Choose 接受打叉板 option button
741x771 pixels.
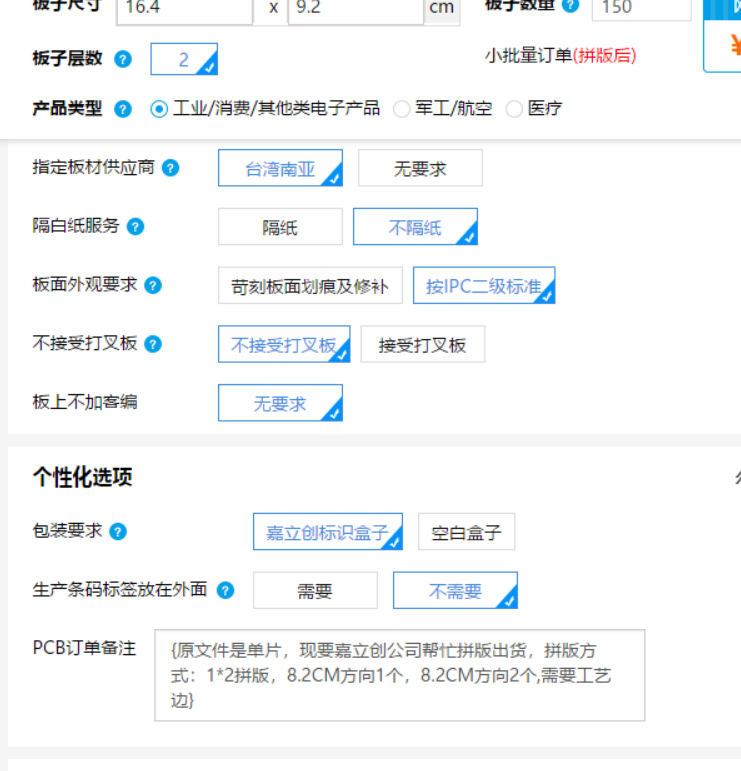(423, 344)
